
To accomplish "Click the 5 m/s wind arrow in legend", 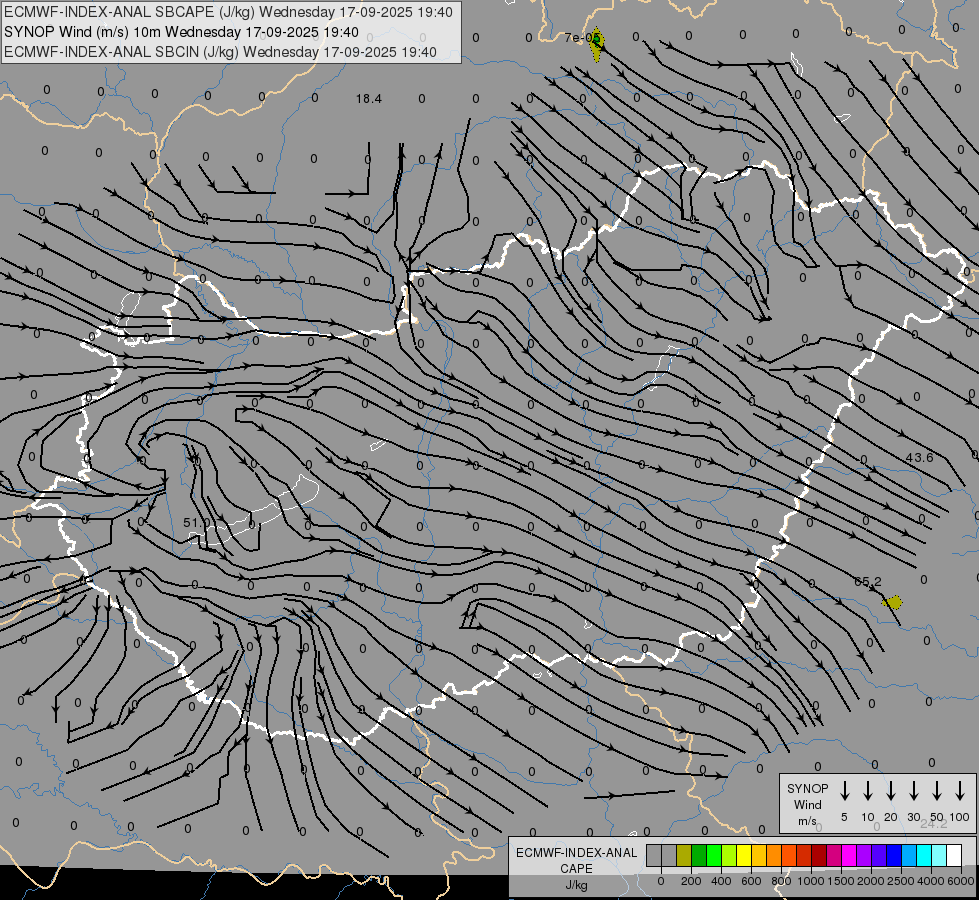I will click(x=845, y=791).
